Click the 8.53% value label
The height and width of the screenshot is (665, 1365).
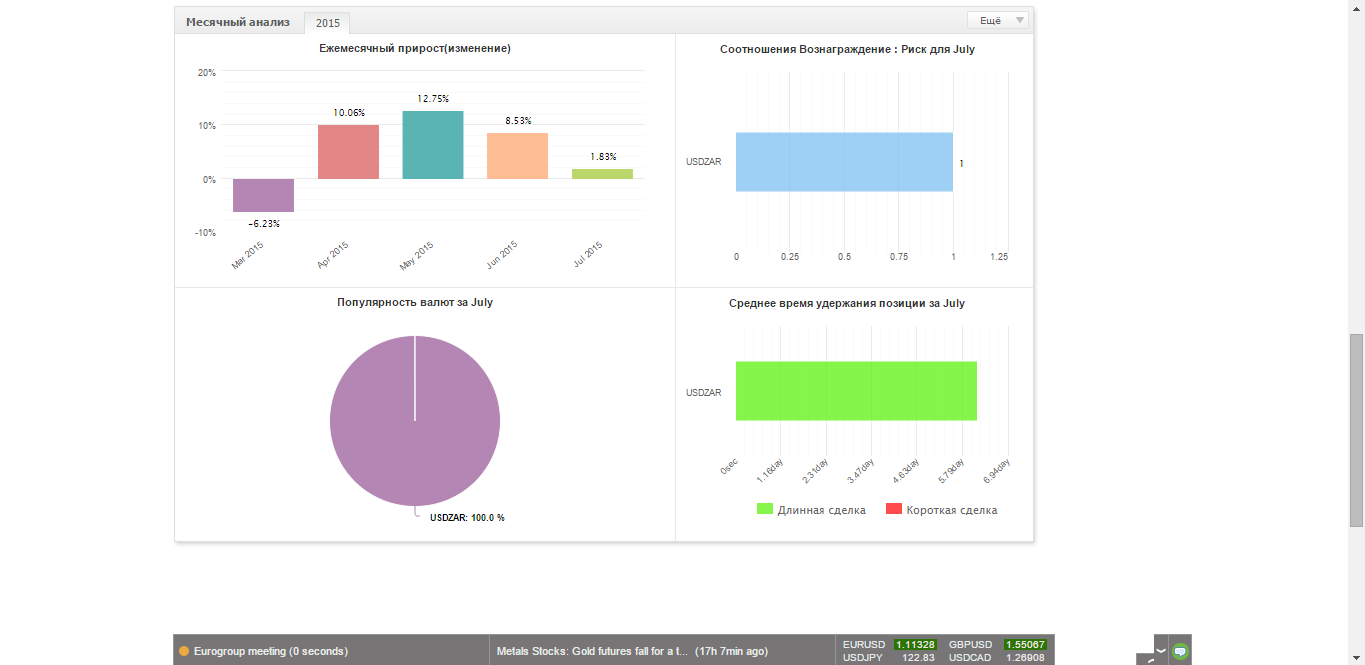pos(518,121)
